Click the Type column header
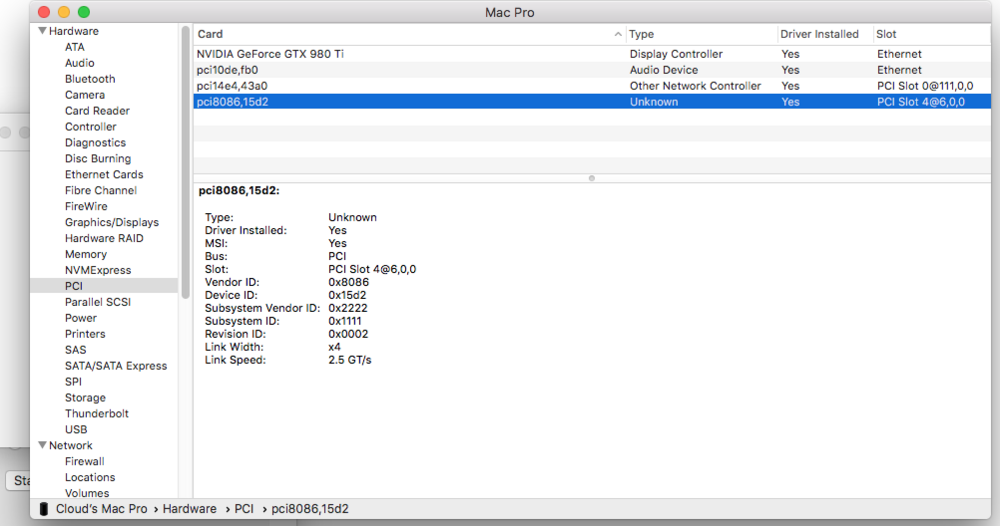This screenshot has width=1000, height=526. (x=700, y=34)
